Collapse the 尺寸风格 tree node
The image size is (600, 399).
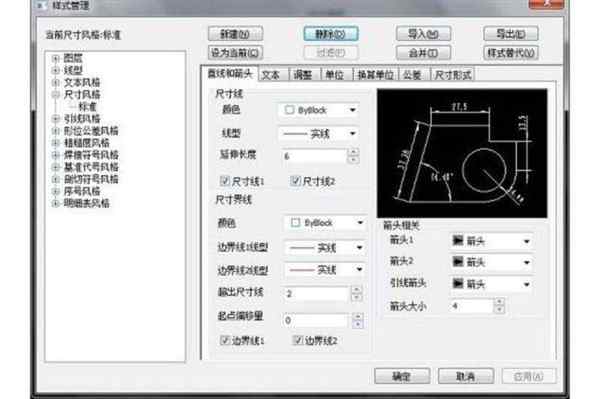click(56, 94)
